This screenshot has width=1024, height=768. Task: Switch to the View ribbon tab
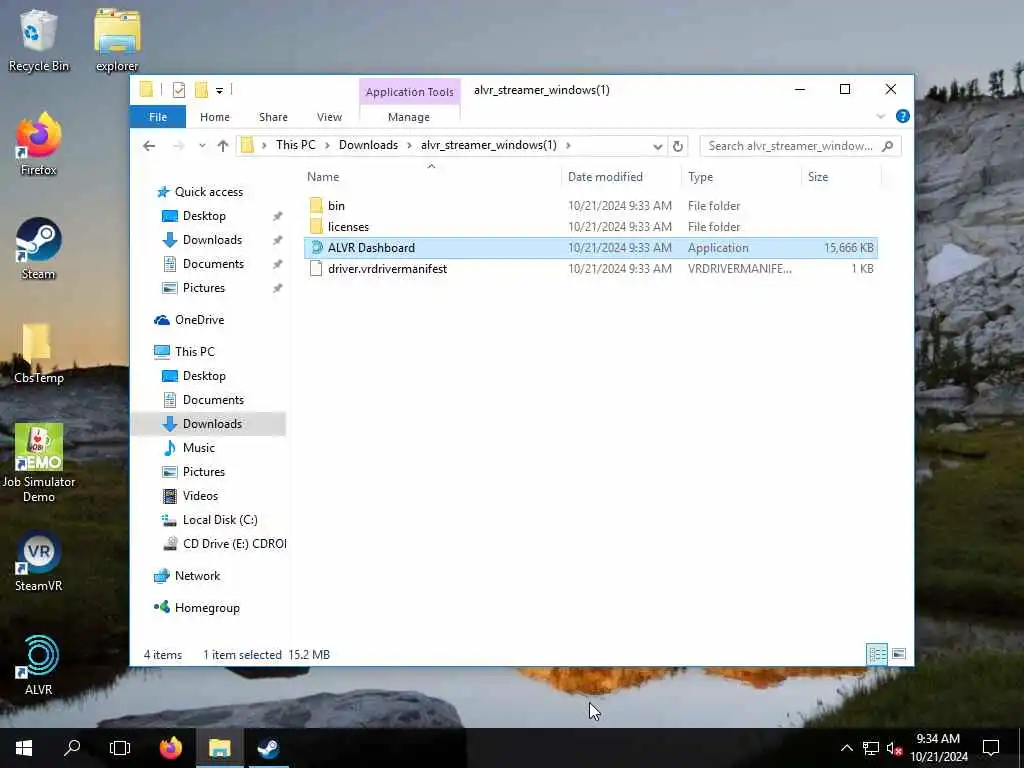pos(329,117)
